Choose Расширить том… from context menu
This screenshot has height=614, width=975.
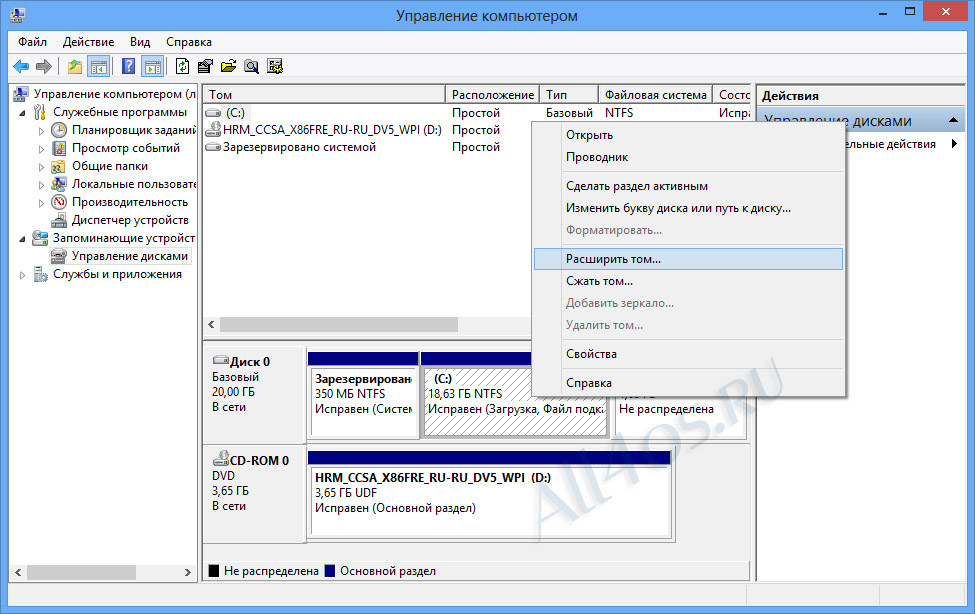coord(688,259)
